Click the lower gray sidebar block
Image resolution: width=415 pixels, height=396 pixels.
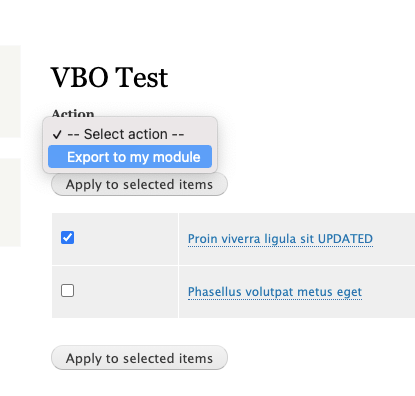10,202
